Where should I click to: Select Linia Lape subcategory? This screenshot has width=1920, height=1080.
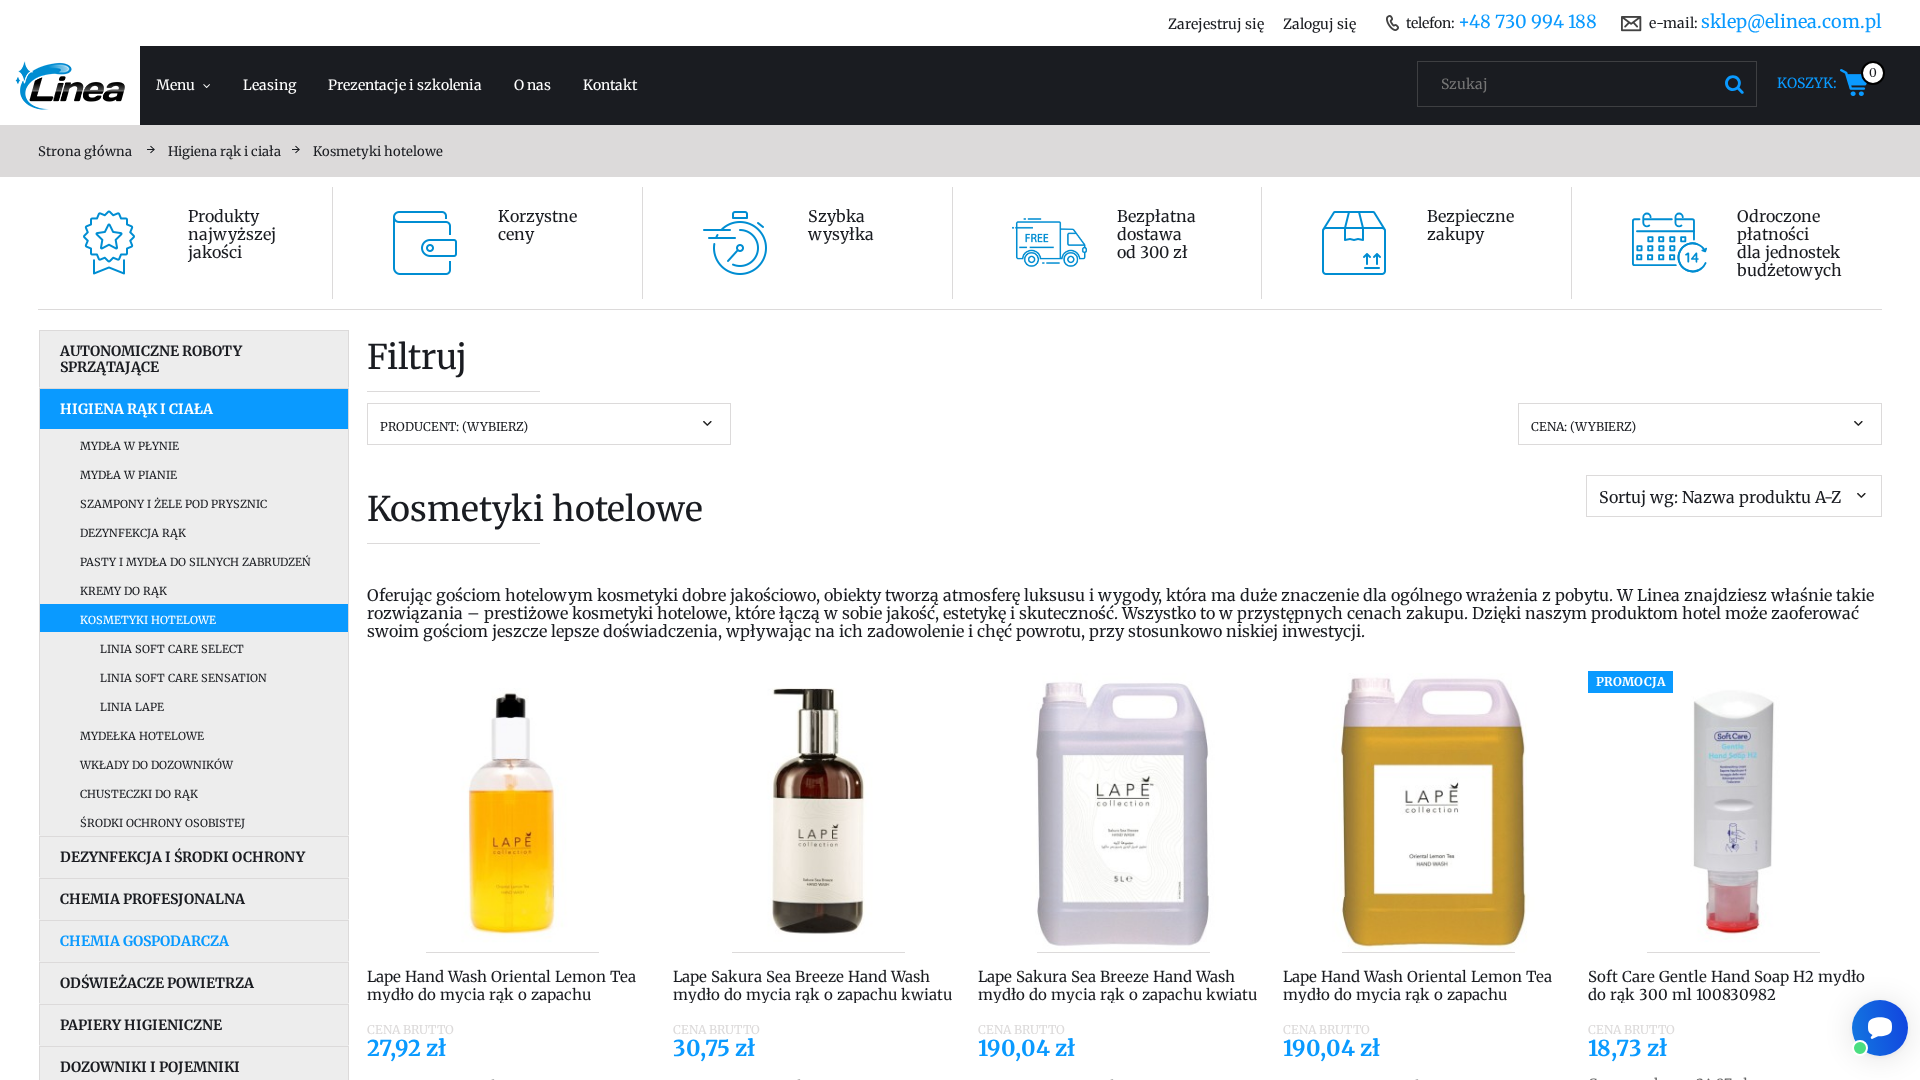(132, 707)
